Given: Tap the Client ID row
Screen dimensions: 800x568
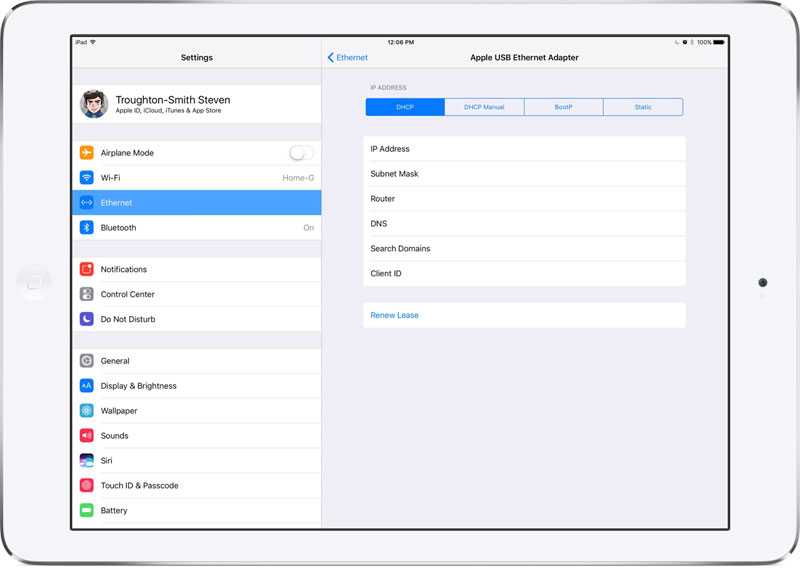Looking at the screenshot, I should [x=524, y=274].
